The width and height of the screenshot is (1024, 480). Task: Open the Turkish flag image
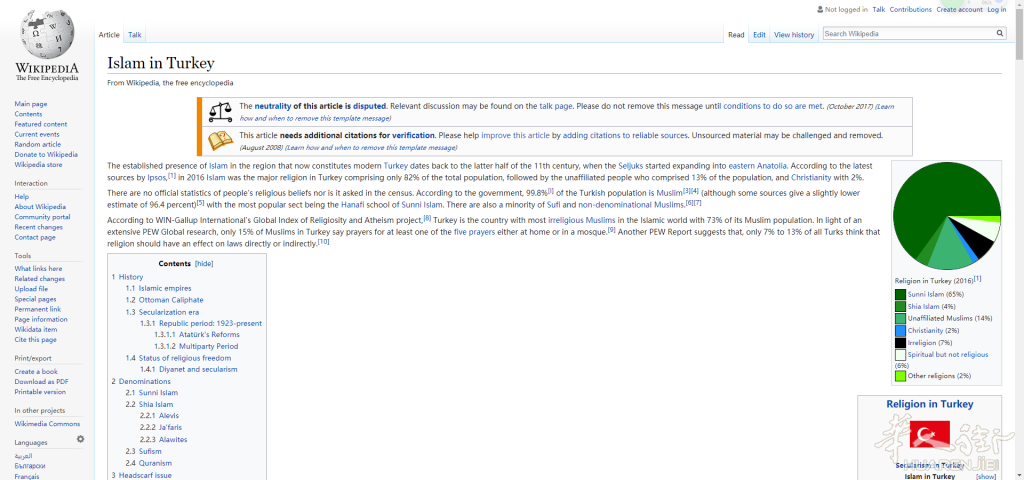(929, 435)
